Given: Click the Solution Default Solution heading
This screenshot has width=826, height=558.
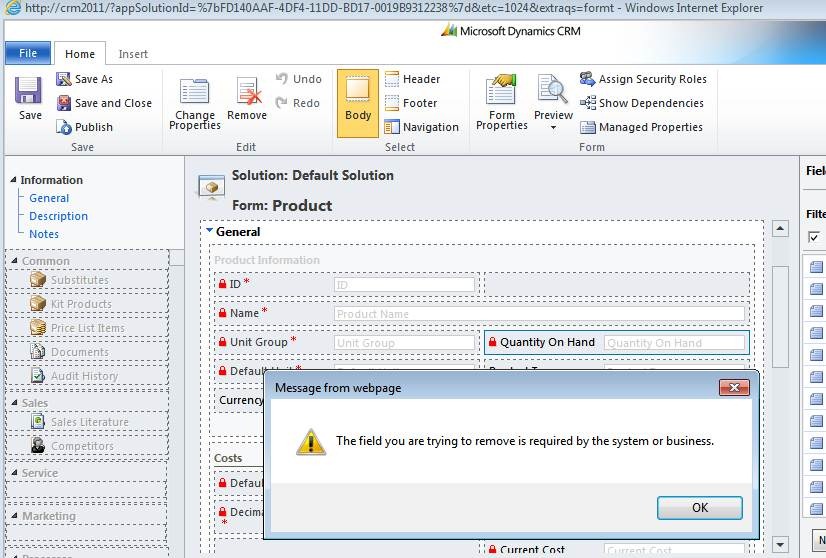Looking at the screenshot, I should (x=312, y=175).
